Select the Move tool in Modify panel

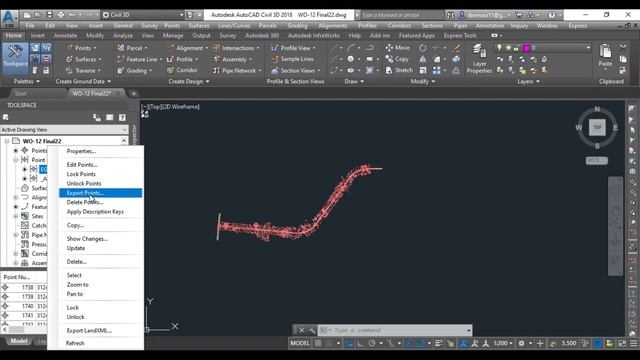pyautogui.click(x=397, y=48)
